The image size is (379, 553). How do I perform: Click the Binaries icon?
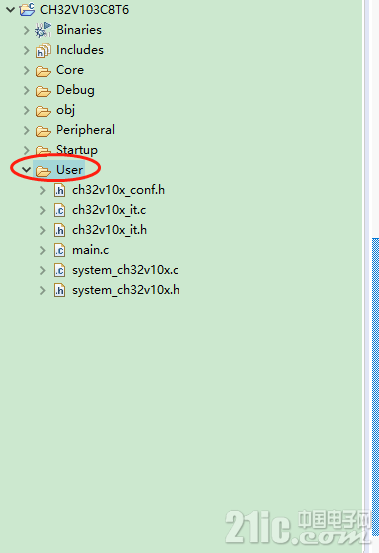click(x=43, y=30)
